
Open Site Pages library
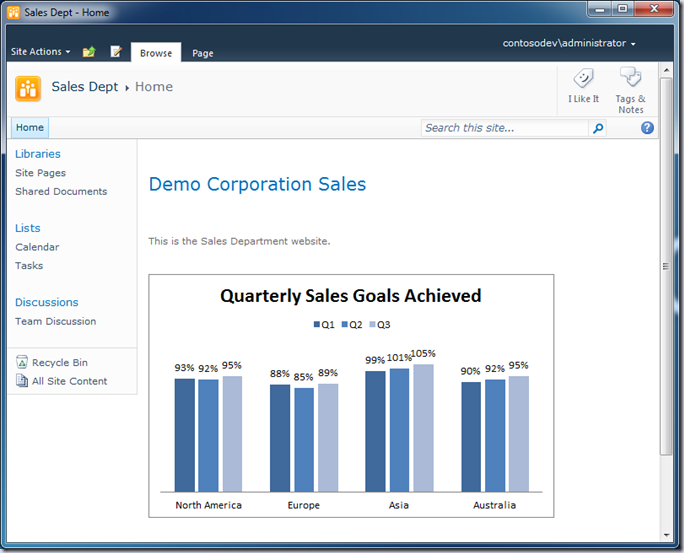(x=41, y=173)
